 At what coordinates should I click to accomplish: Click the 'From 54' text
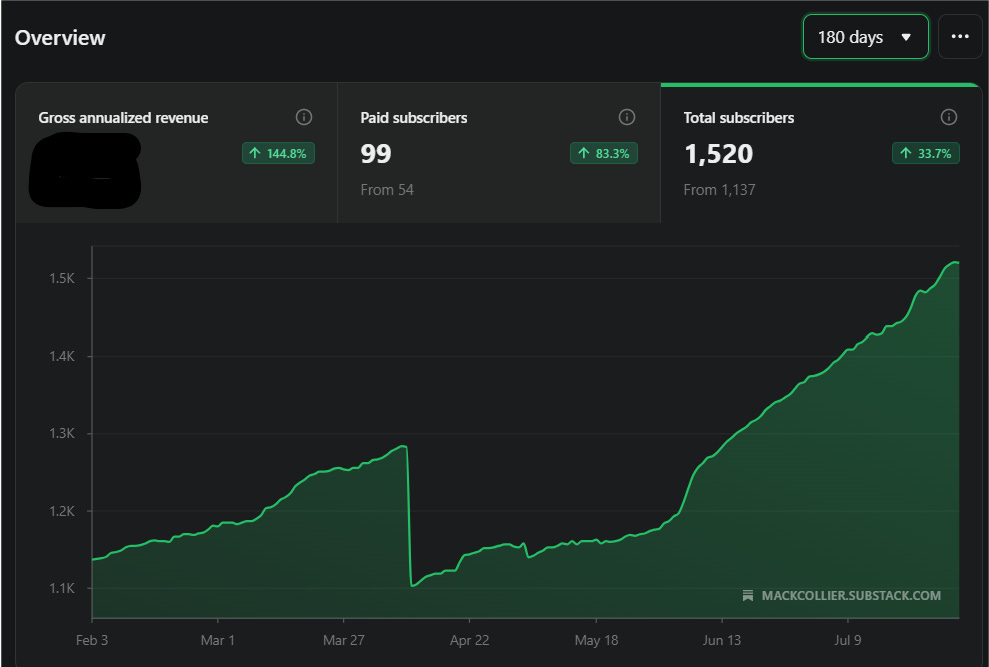click(387, 190)
